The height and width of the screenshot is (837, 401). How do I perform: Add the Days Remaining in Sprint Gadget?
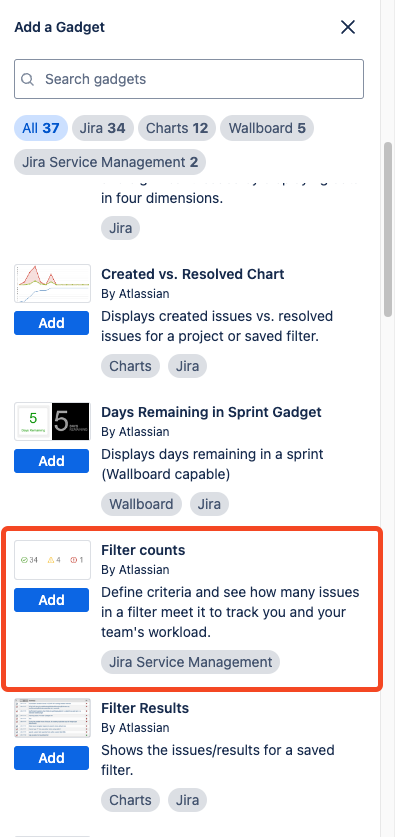(x=51, y=461)
